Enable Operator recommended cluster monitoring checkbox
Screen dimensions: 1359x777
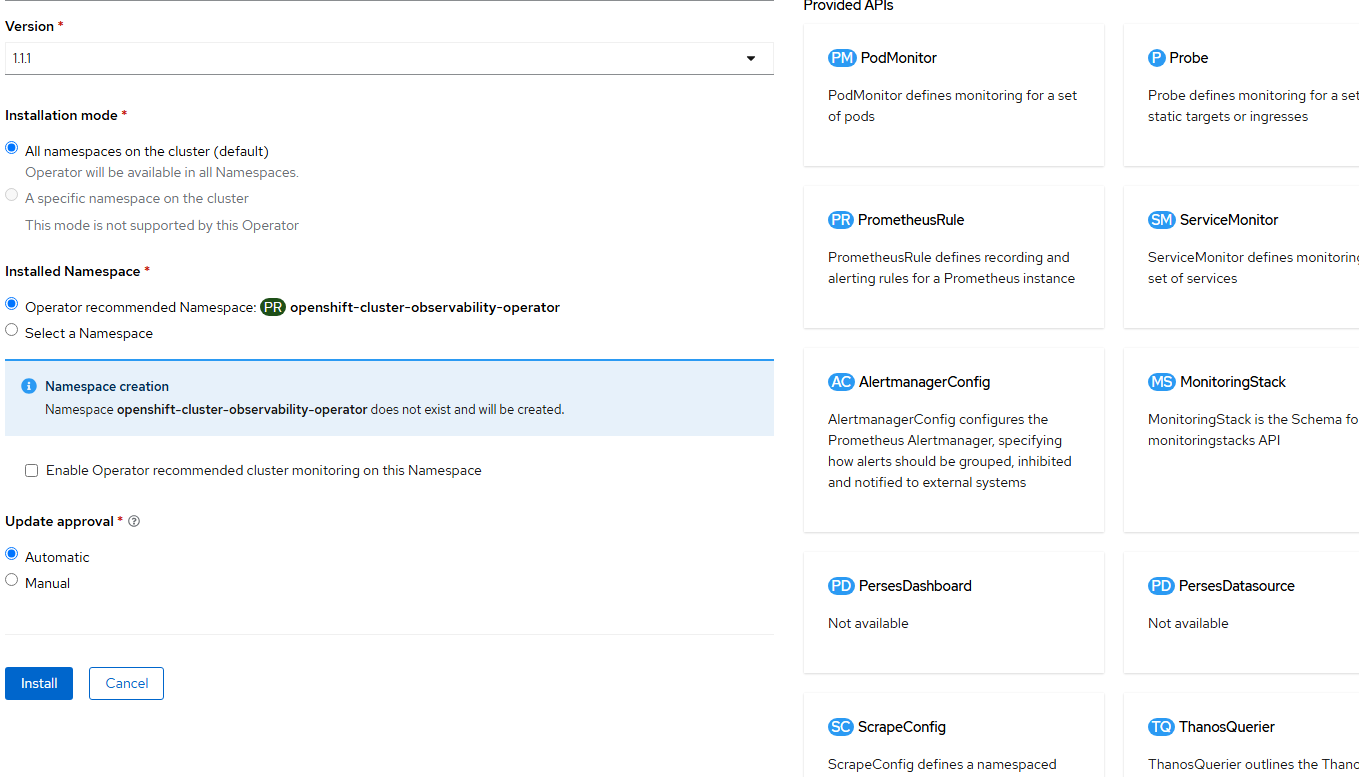click(x=32, y=470)
